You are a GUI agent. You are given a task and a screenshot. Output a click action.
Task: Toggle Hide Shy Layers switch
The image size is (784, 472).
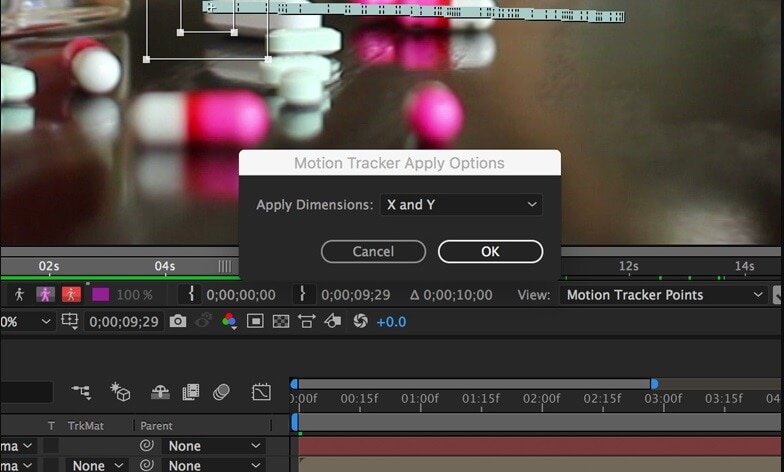point(160,392)
